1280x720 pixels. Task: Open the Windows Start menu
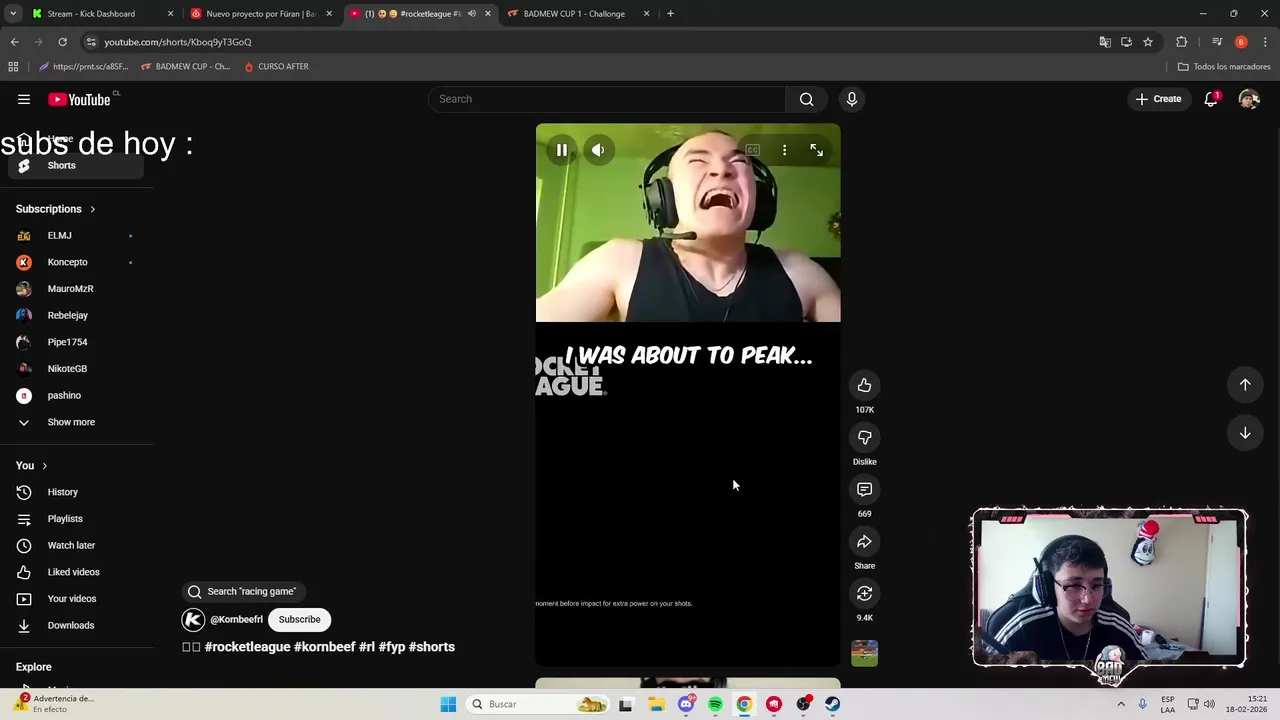click(x=448, y=704)
